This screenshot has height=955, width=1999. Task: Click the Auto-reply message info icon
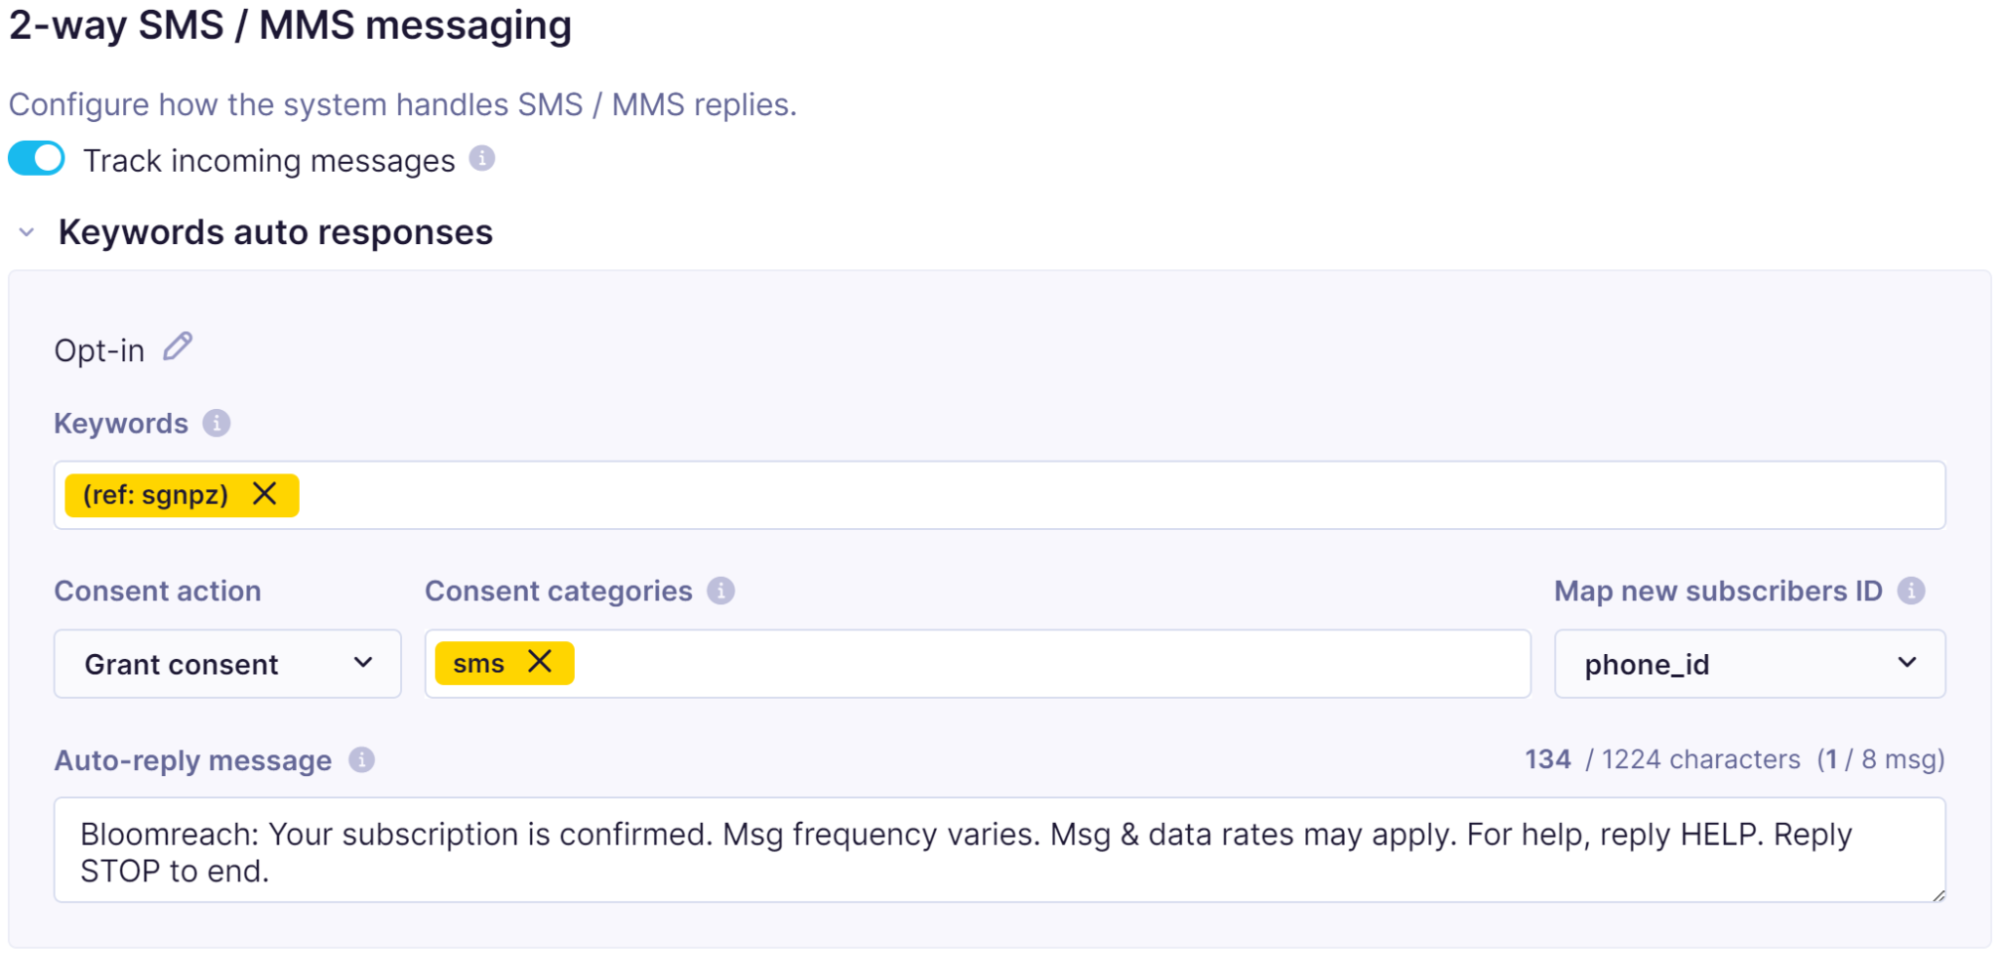point(362,760)
